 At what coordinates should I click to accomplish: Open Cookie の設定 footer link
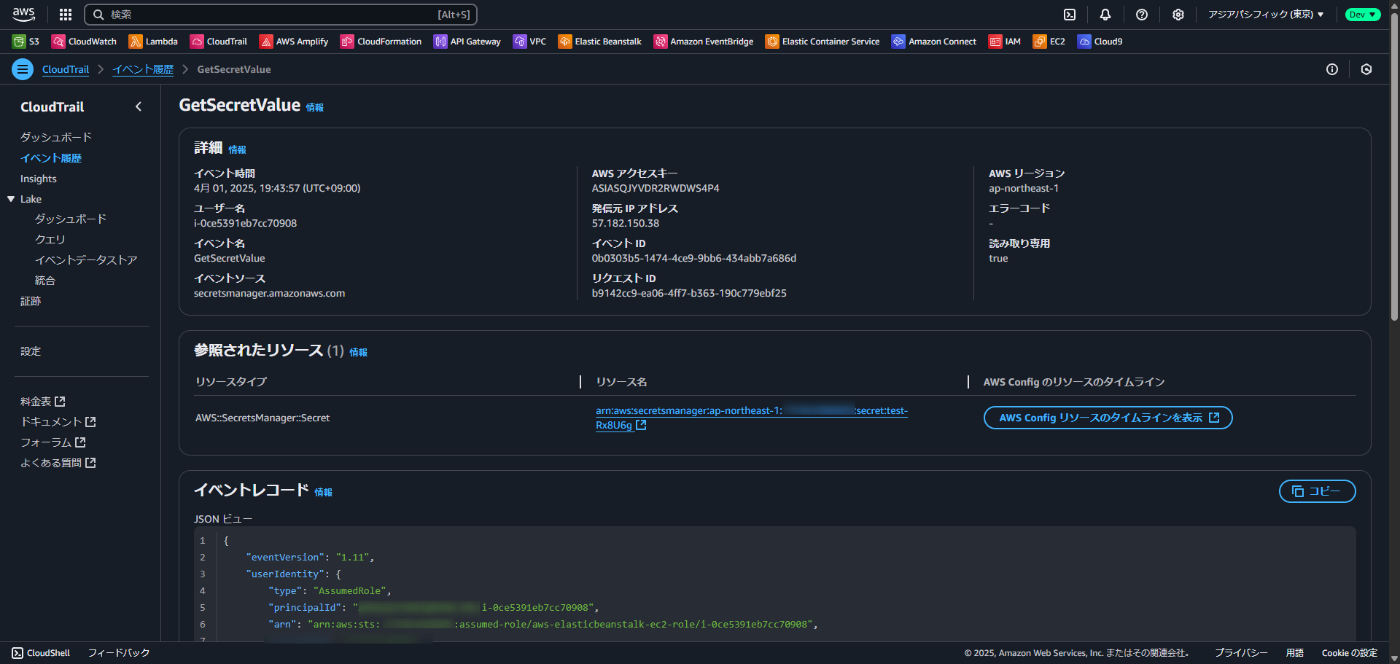coord(1349,653)
